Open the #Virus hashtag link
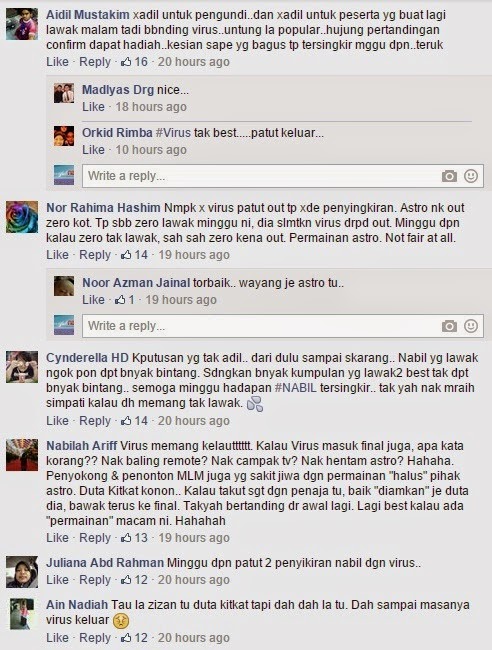 pyautogui.click(x=173, y=133)
